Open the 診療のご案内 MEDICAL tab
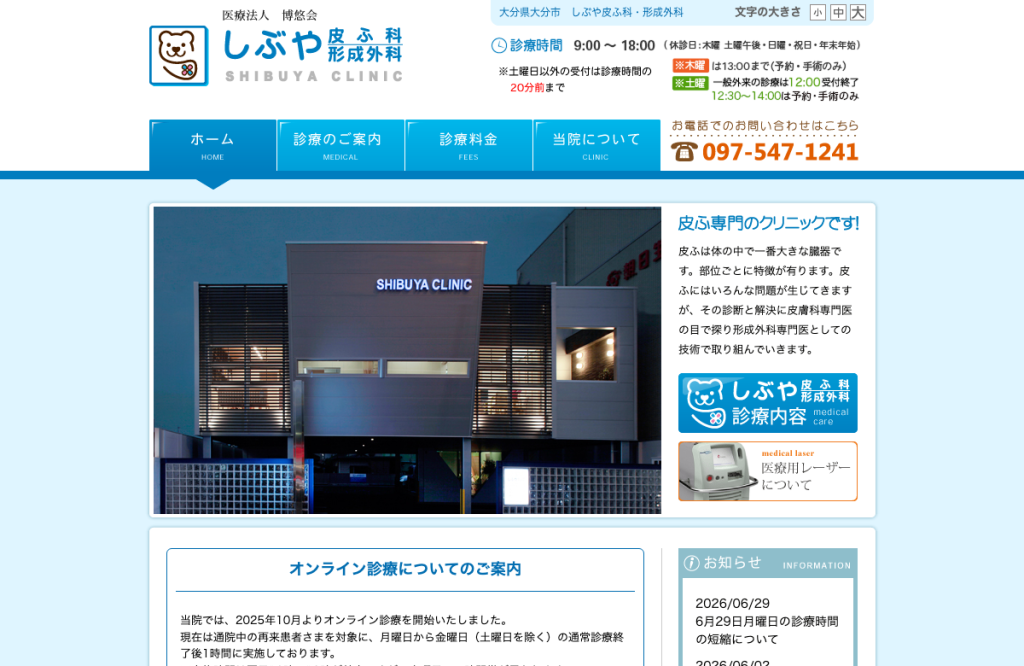The height and width of the screenshot is (666, 1024). (340, 146)
